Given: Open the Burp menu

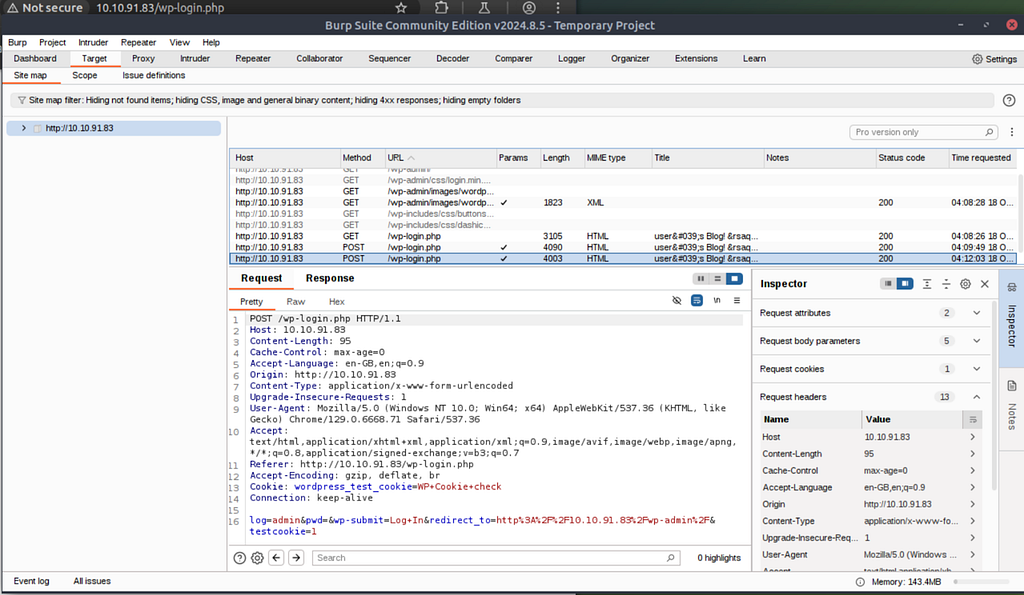Looking at the screenshot, I should coord(18,42).
